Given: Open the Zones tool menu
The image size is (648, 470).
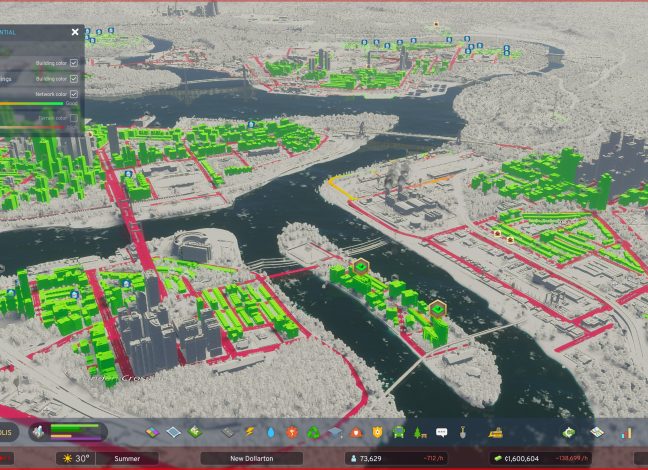Looking at the screenshot, I should point(152,432).
